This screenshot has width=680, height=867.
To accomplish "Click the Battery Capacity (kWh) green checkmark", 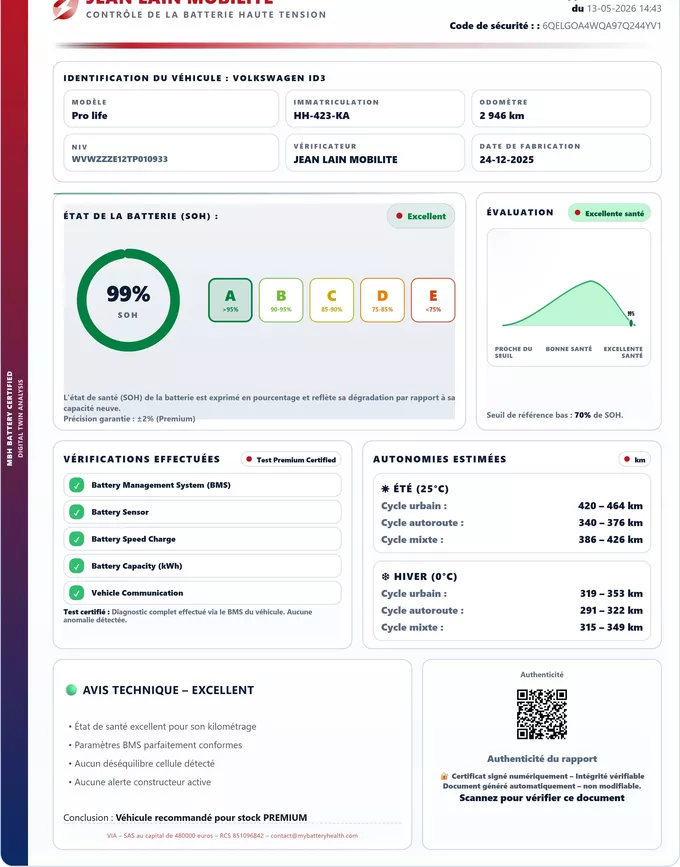I will pyautogui.click(x=77, y=566).
